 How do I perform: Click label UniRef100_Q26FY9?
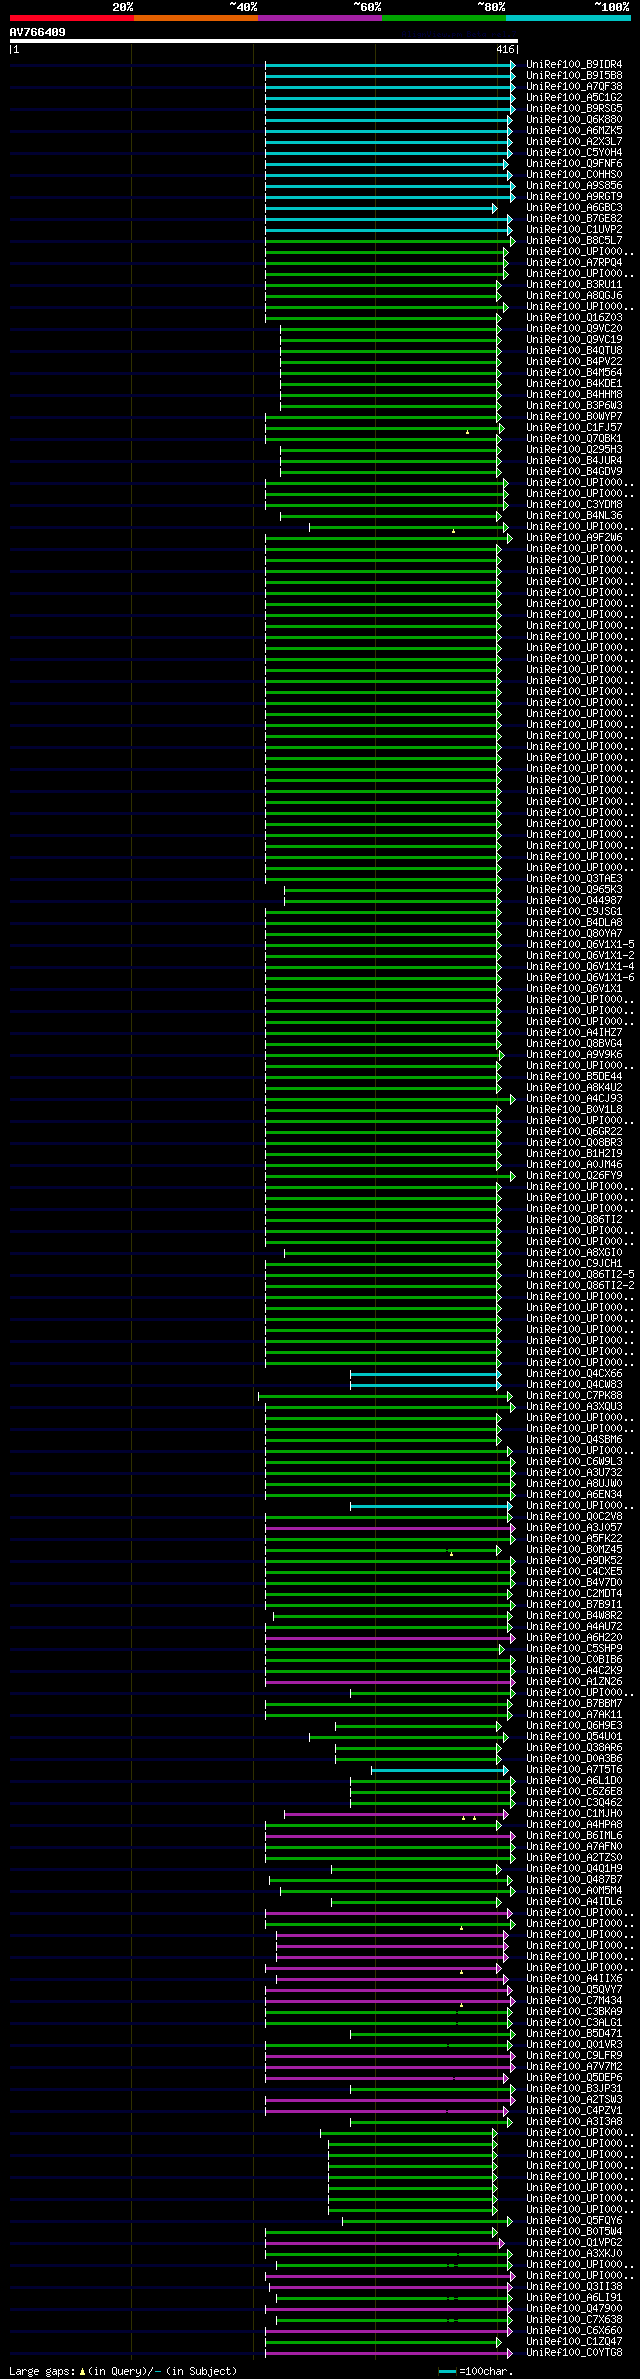coord(574,1176)
